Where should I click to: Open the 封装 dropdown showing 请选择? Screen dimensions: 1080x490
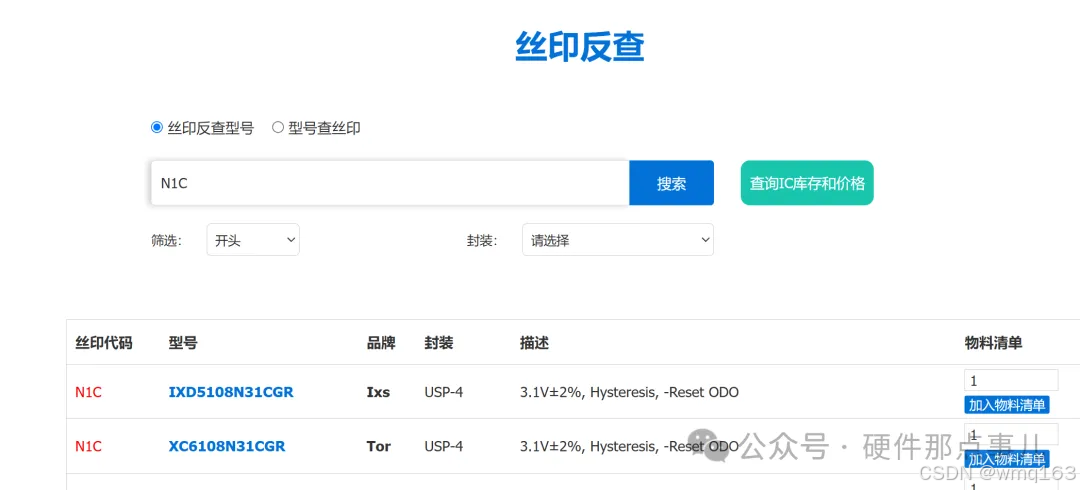pos(618,240)
